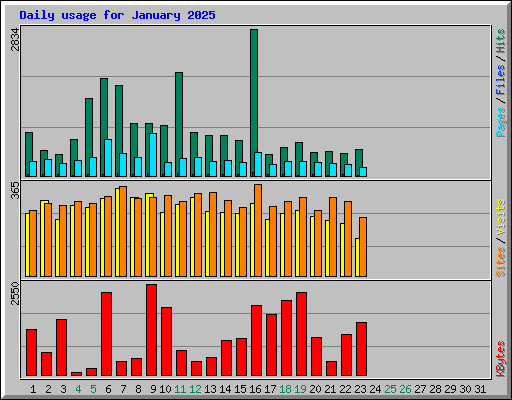Click the green 'Hits' legend label

[500, 41]
